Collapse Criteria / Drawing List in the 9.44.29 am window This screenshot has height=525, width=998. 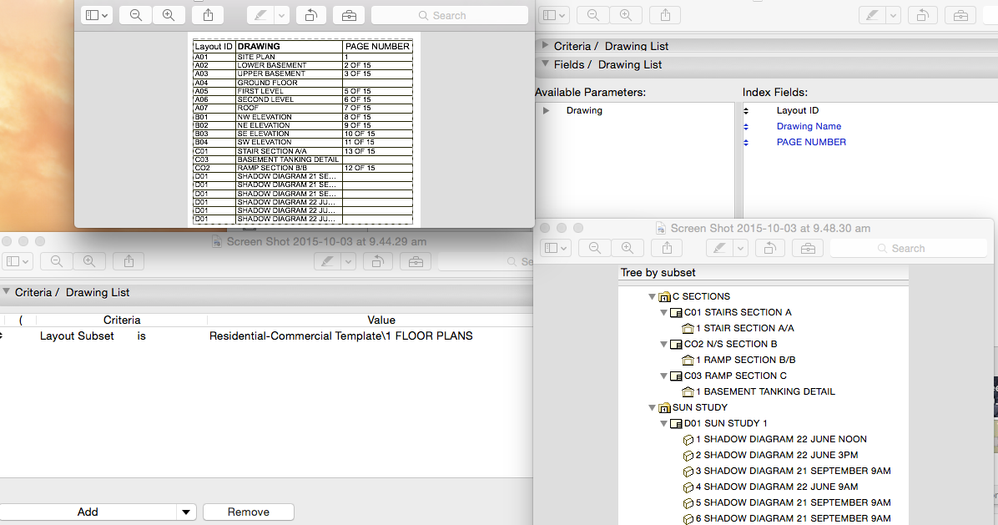(6, 291)
